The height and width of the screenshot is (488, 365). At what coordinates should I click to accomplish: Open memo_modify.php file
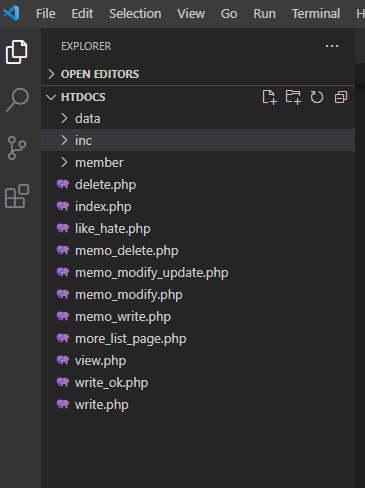pyautogui.click(x=129, y=295)
